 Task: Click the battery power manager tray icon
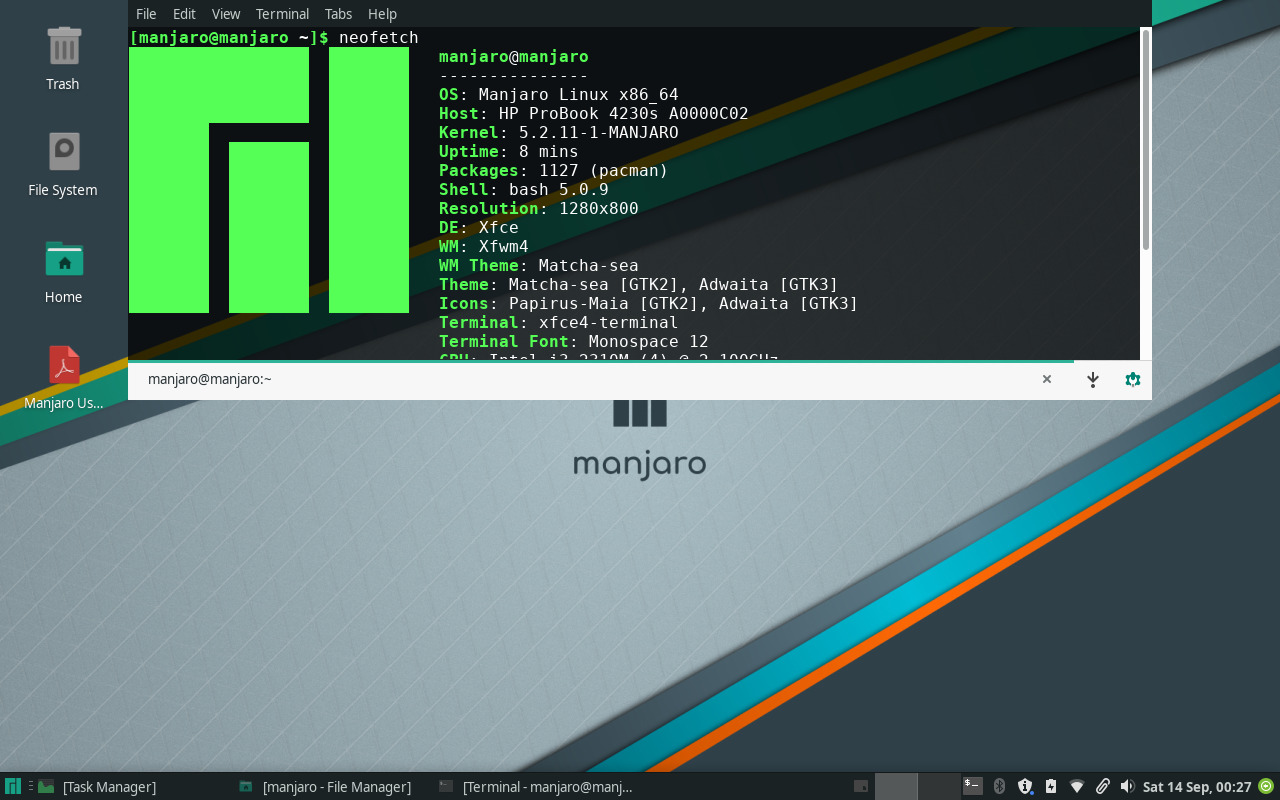tap(1050, 786)
